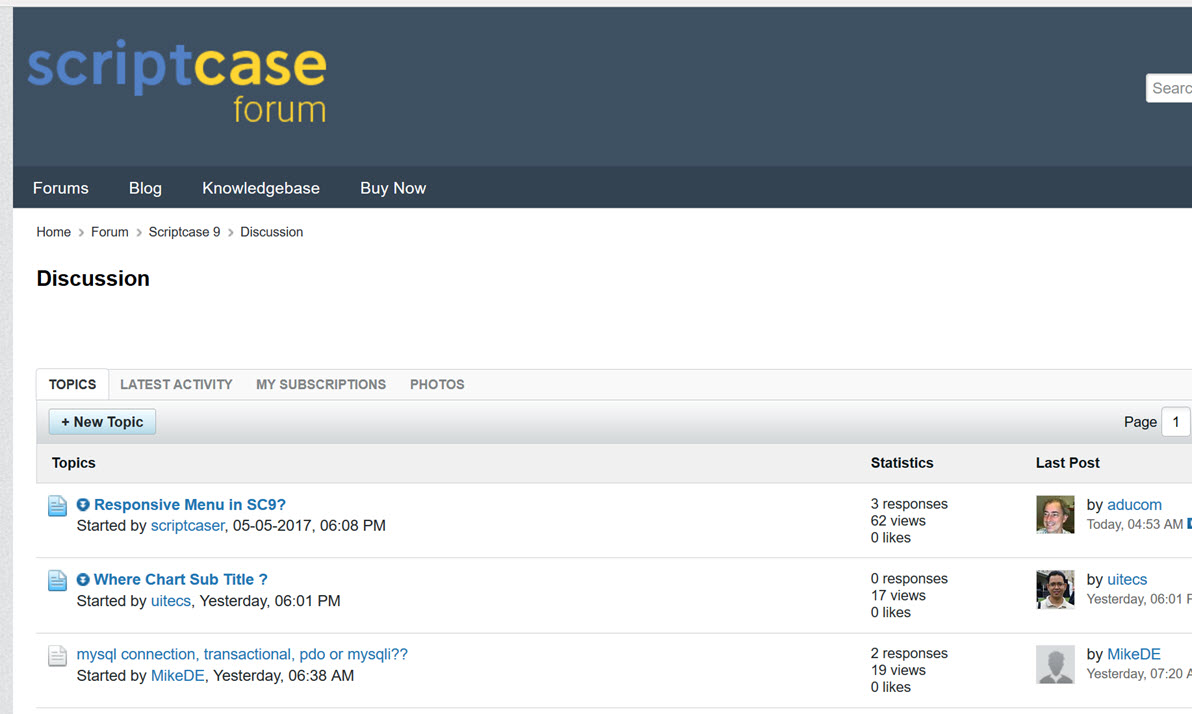The height and width of the screenshot is (714, 1192).
Task: Open the Forums menu item
Action: pyautogui.click(x=61, y=188)
